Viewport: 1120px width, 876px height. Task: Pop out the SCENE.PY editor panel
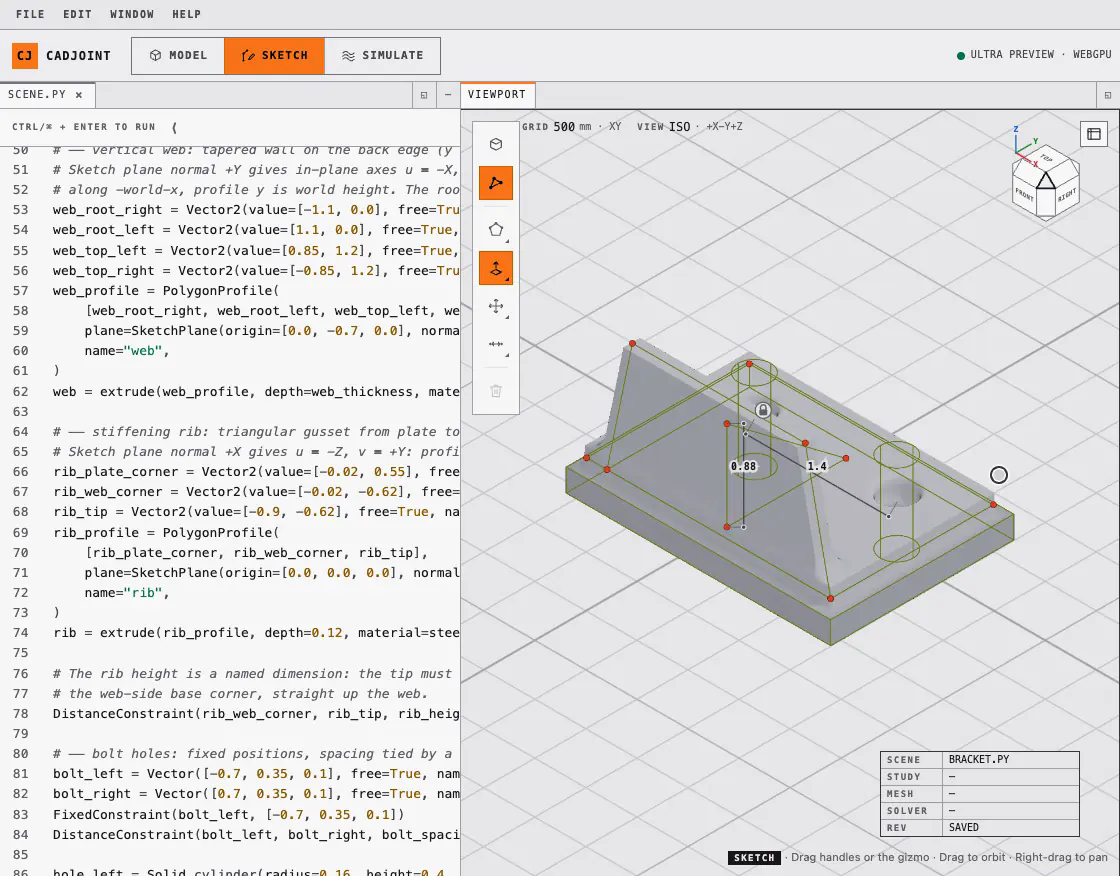424,95
